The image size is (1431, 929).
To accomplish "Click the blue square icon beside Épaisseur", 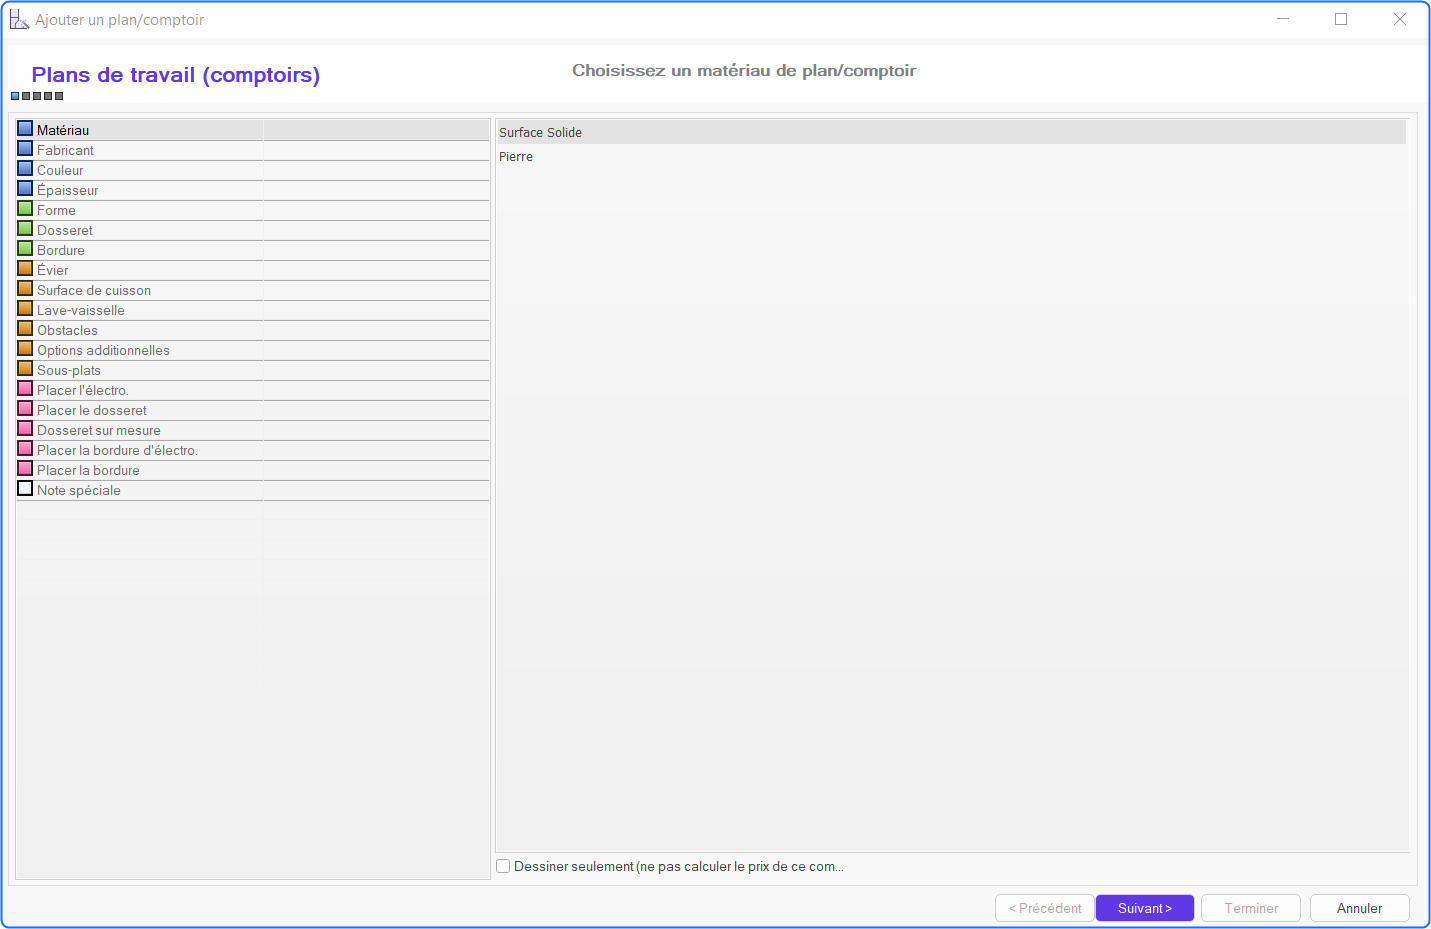I will [25, 189].
